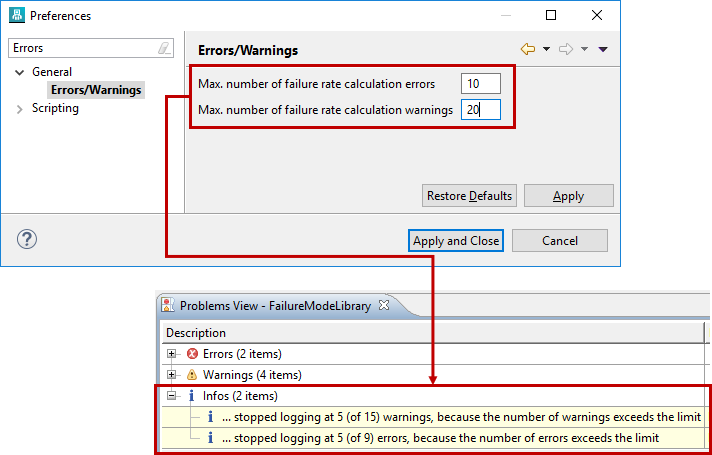Viewport: 712px width, 455px height.
Task: Clear the filter text with eraser icon
Action: pyautogui.click(x=165, y=48)
